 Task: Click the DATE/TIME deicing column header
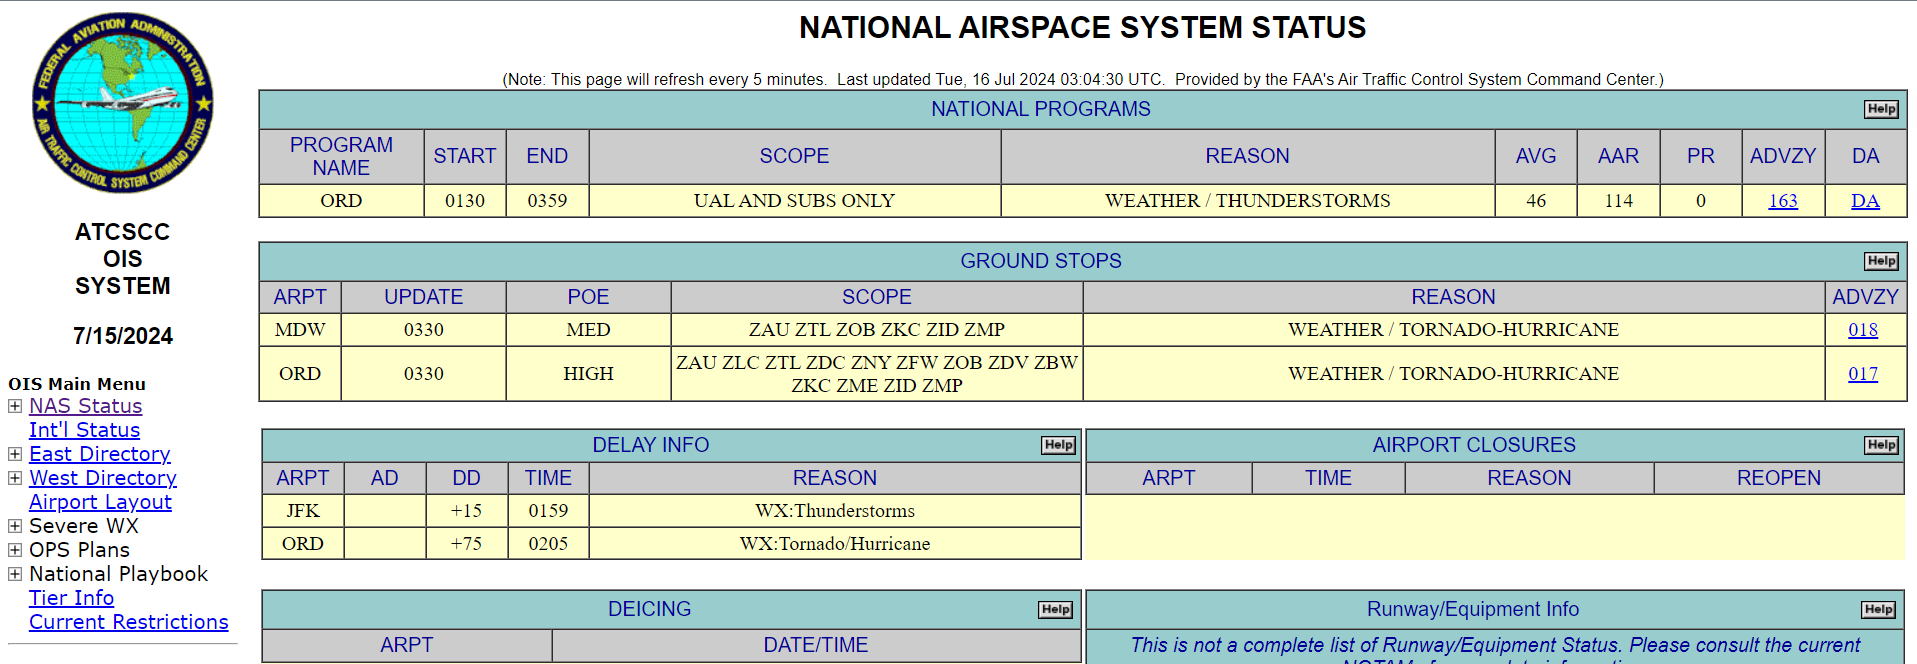click(816, 645)
